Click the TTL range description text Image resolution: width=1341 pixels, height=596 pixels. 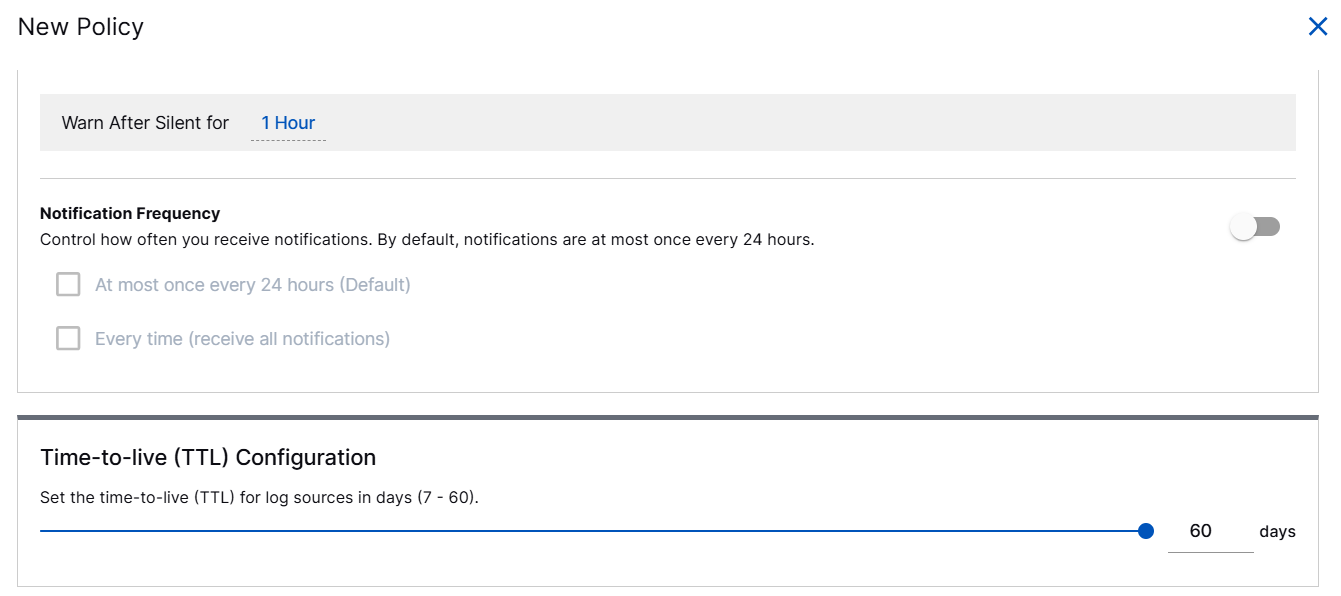coord(259,497)
